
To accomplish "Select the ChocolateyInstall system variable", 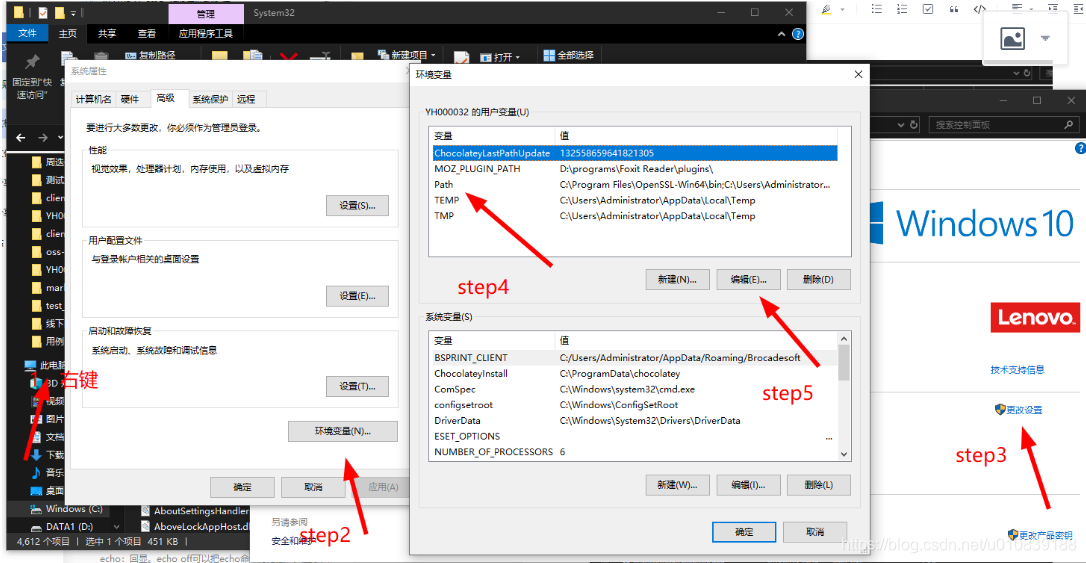I will pos(634,374).
